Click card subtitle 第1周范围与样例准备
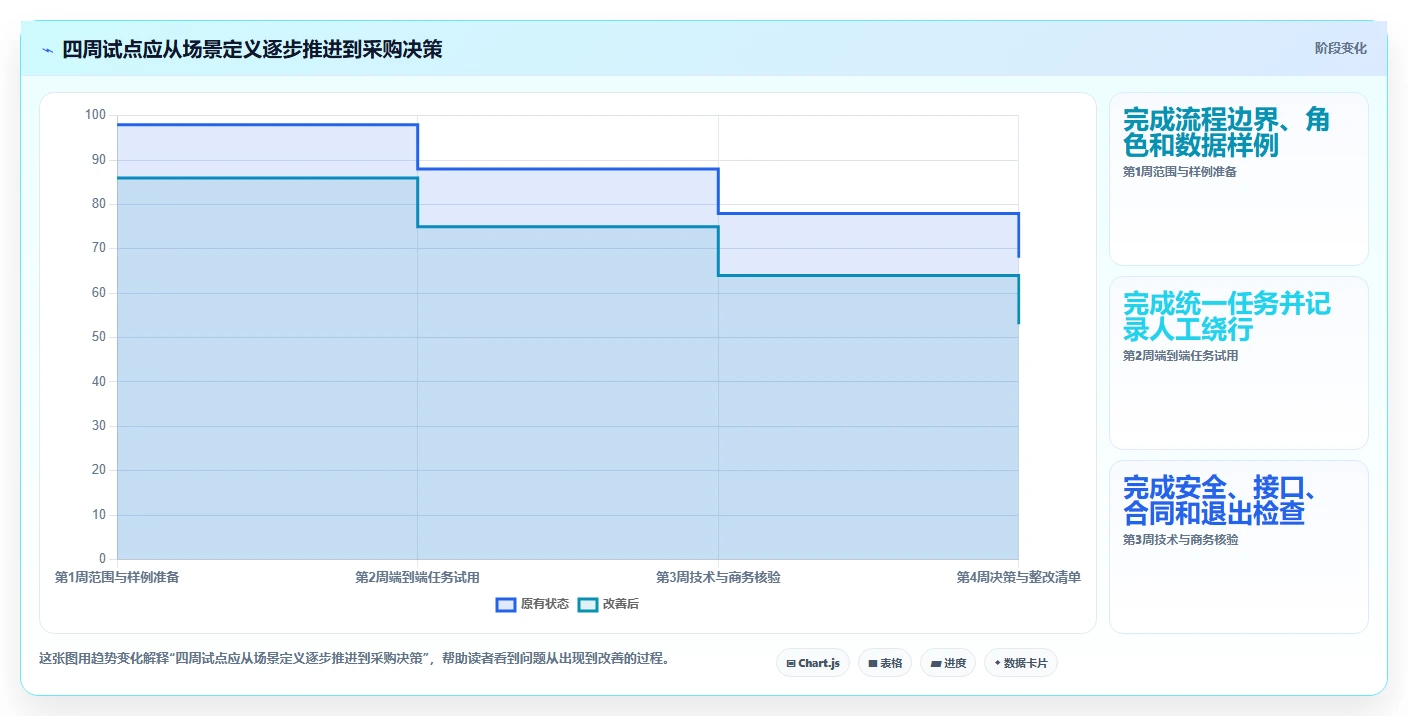 (1180, 172)
